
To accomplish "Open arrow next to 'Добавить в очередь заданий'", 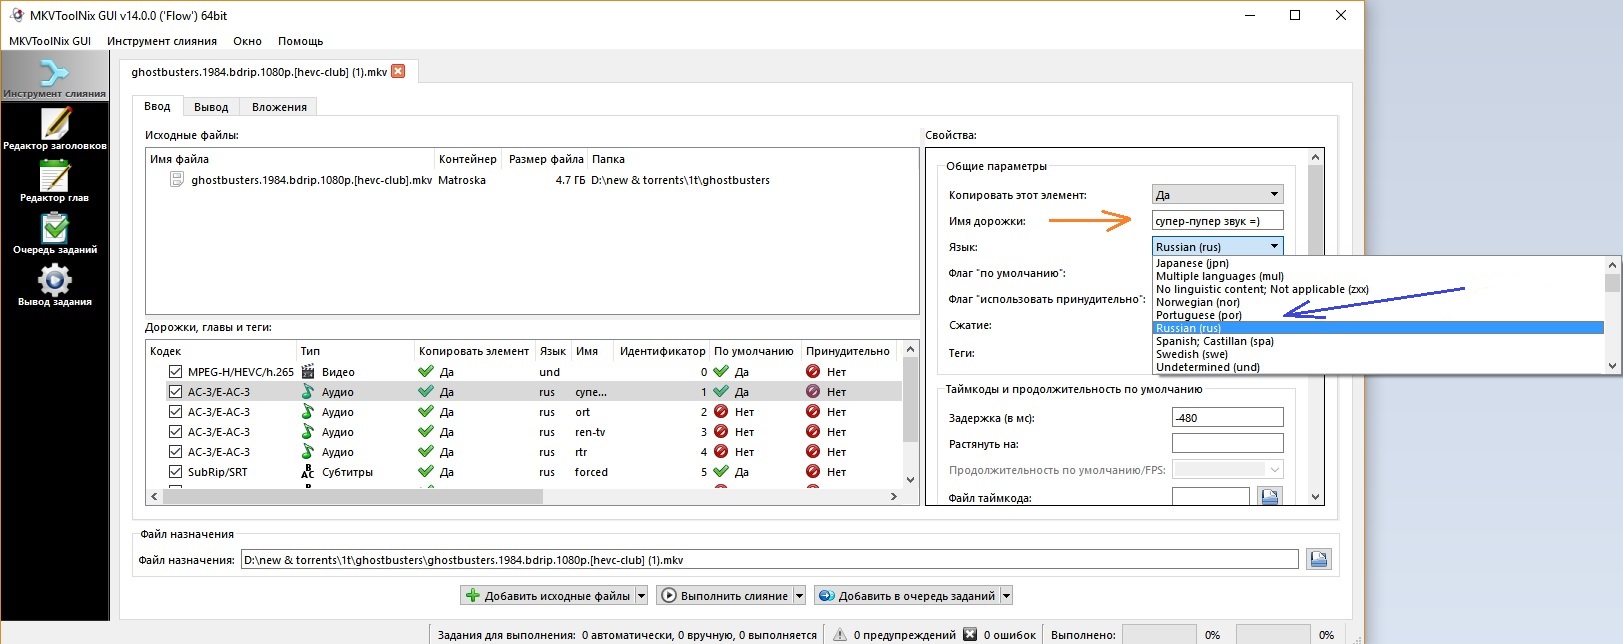I will [x=1006, y=596].
